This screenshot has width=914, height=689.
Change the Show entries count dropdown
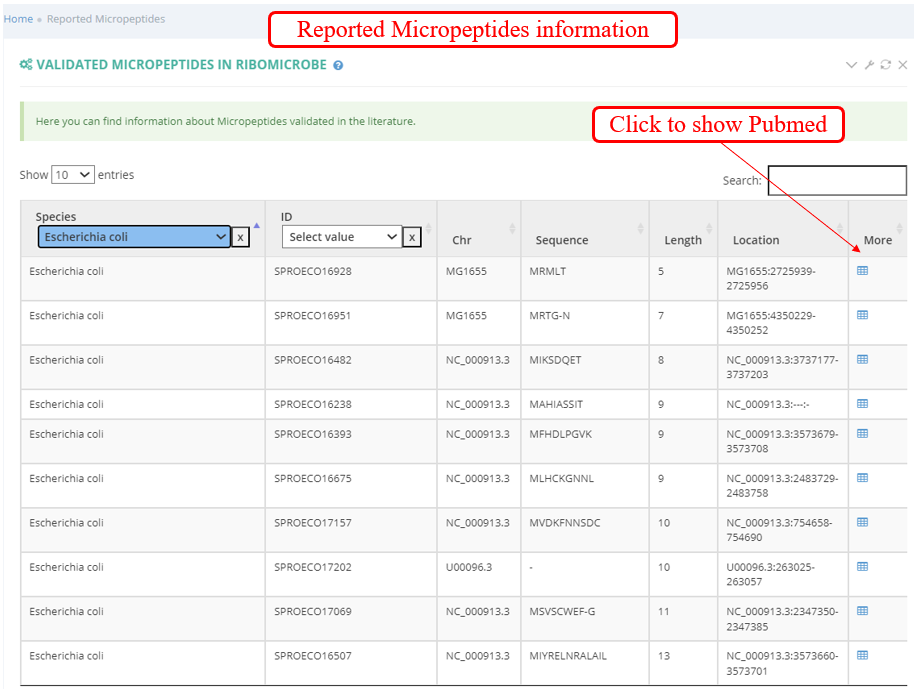pos(73,175)
